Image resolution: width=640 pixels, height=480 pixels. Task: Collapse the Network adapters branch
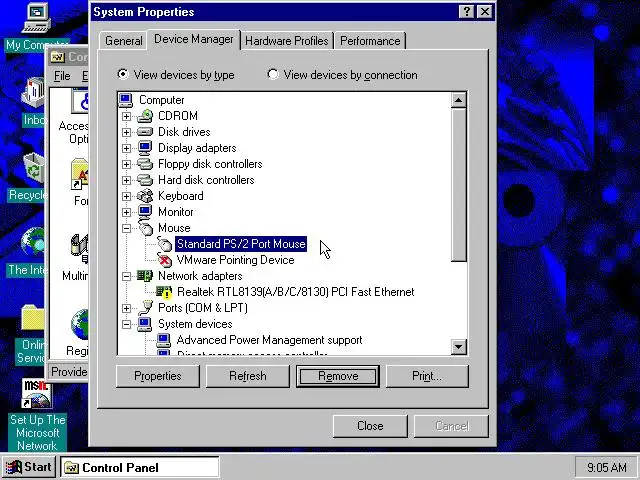[x=127, y=276]
